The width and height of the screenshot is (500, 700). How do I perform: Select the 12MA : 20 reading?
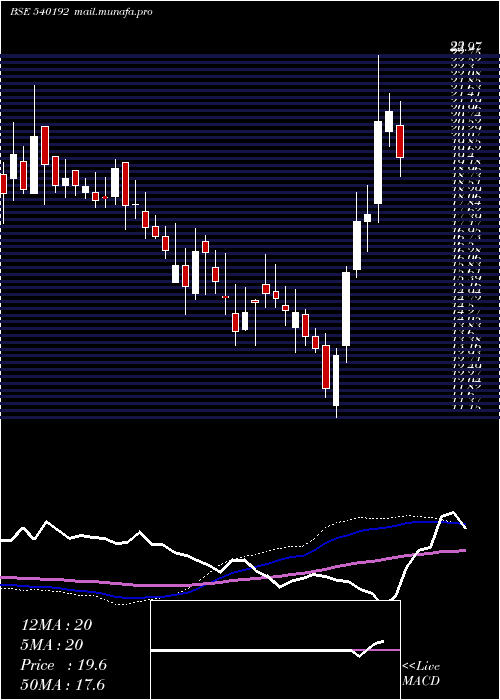[56, 625]
